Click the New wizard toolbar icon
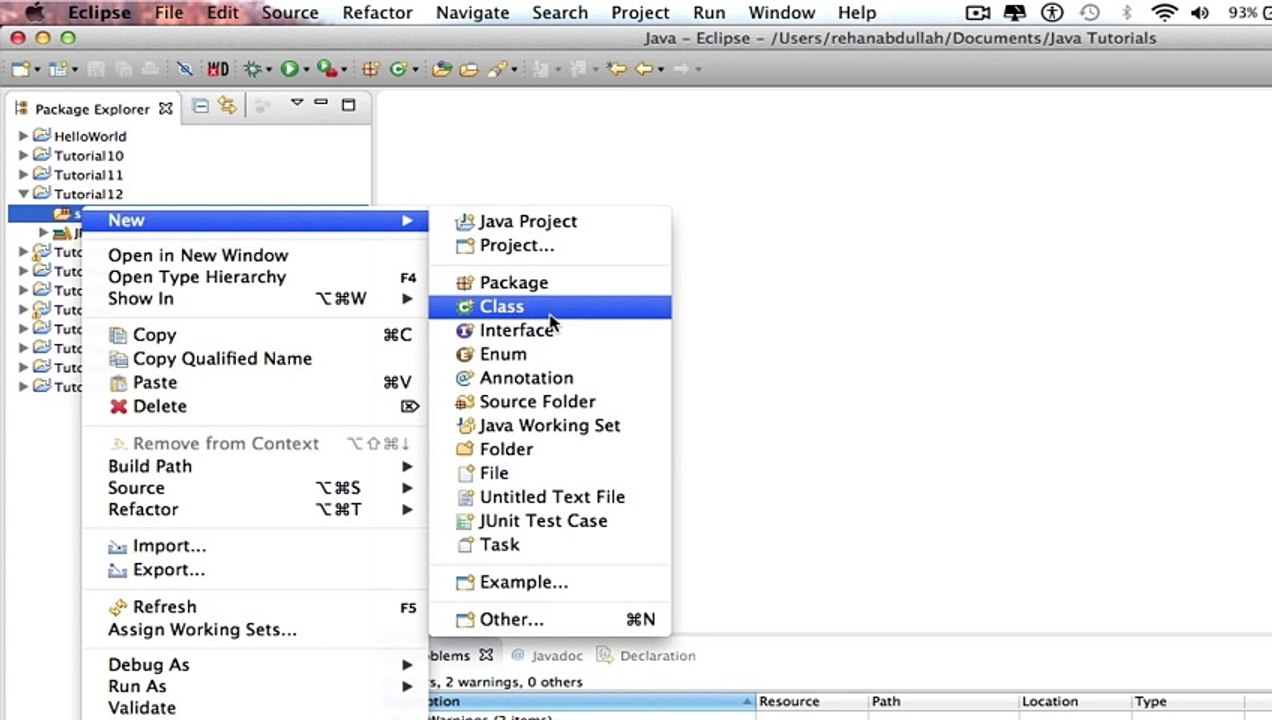The width and height of the screenshot is (1272, 720). point(19,69)
